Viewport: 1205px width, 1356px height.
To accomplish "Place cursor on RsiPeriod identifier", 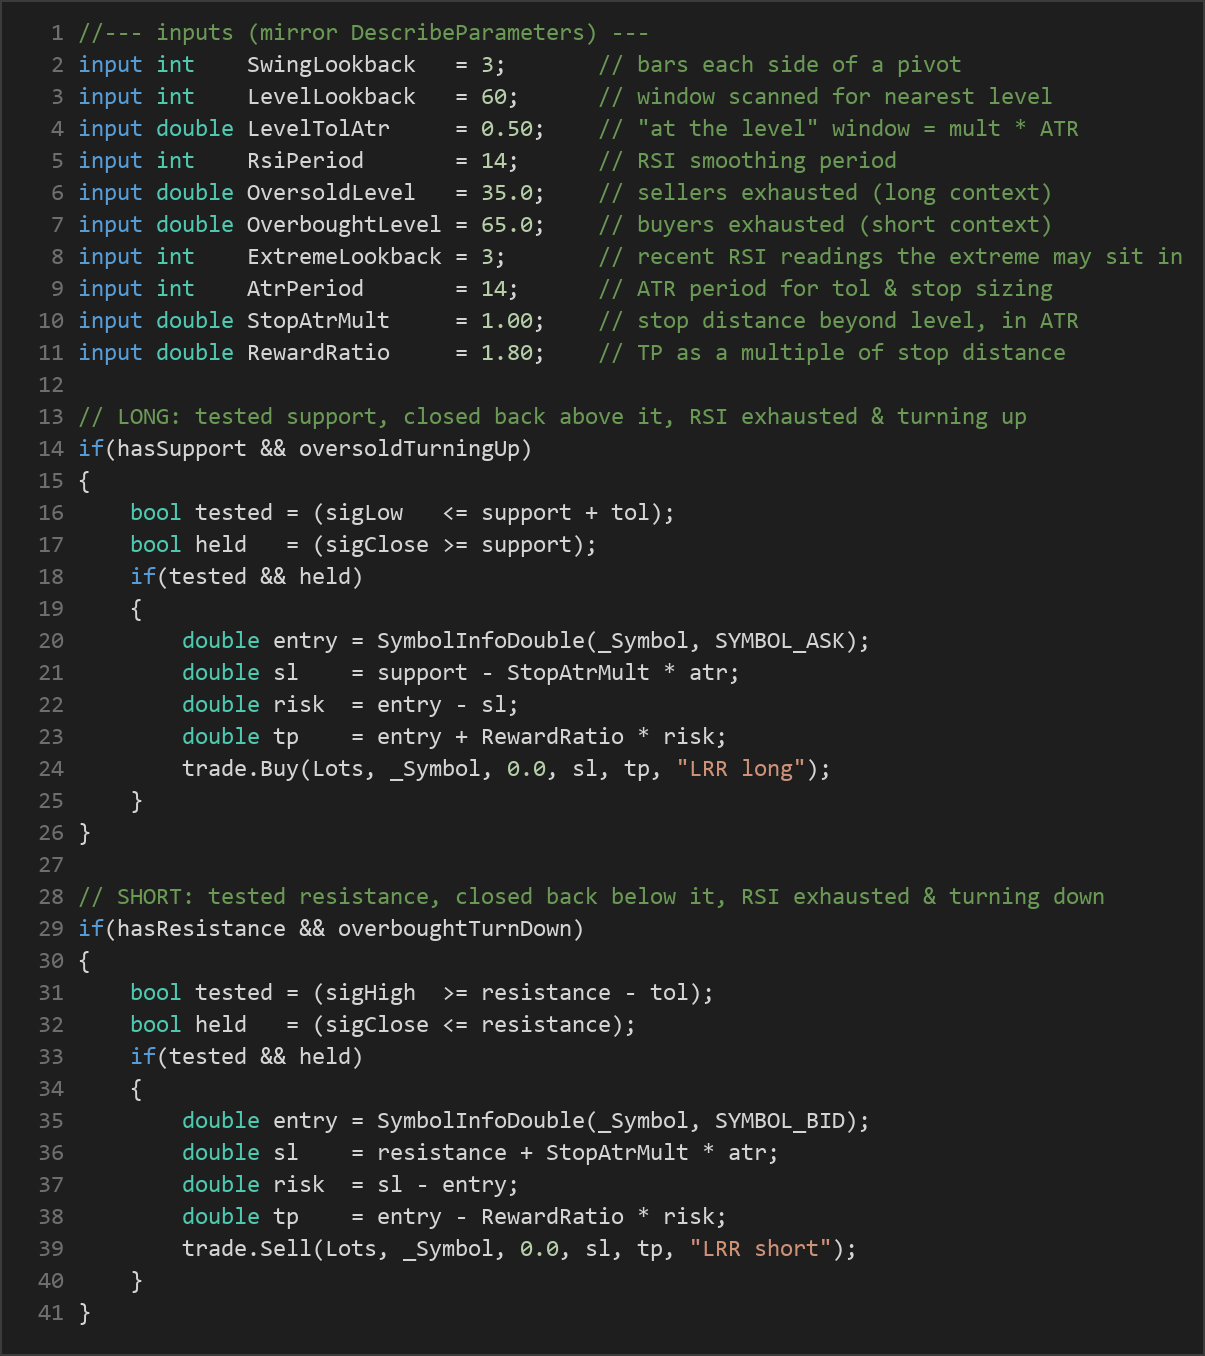I will (305, 160).
